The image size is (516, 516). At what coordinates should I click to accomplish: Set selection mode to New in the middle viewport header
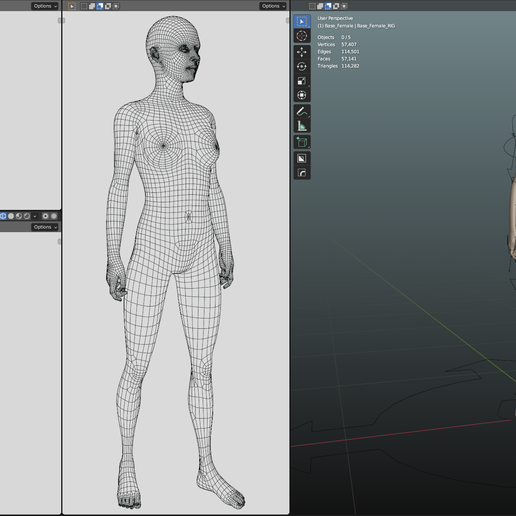click(84, 6)
